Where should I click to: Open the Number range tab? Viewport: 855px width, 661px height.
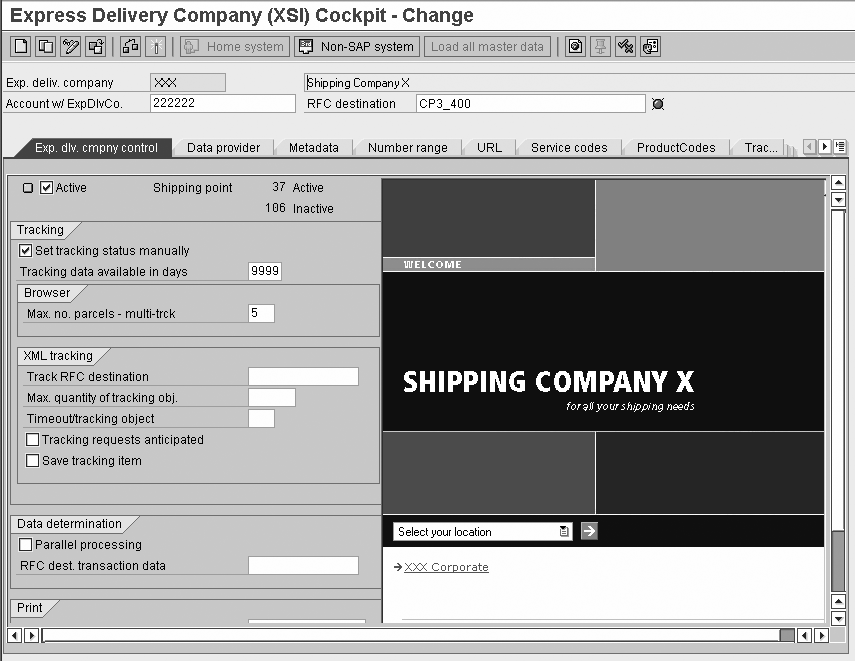pyautogui.click(x=408, y=148)
